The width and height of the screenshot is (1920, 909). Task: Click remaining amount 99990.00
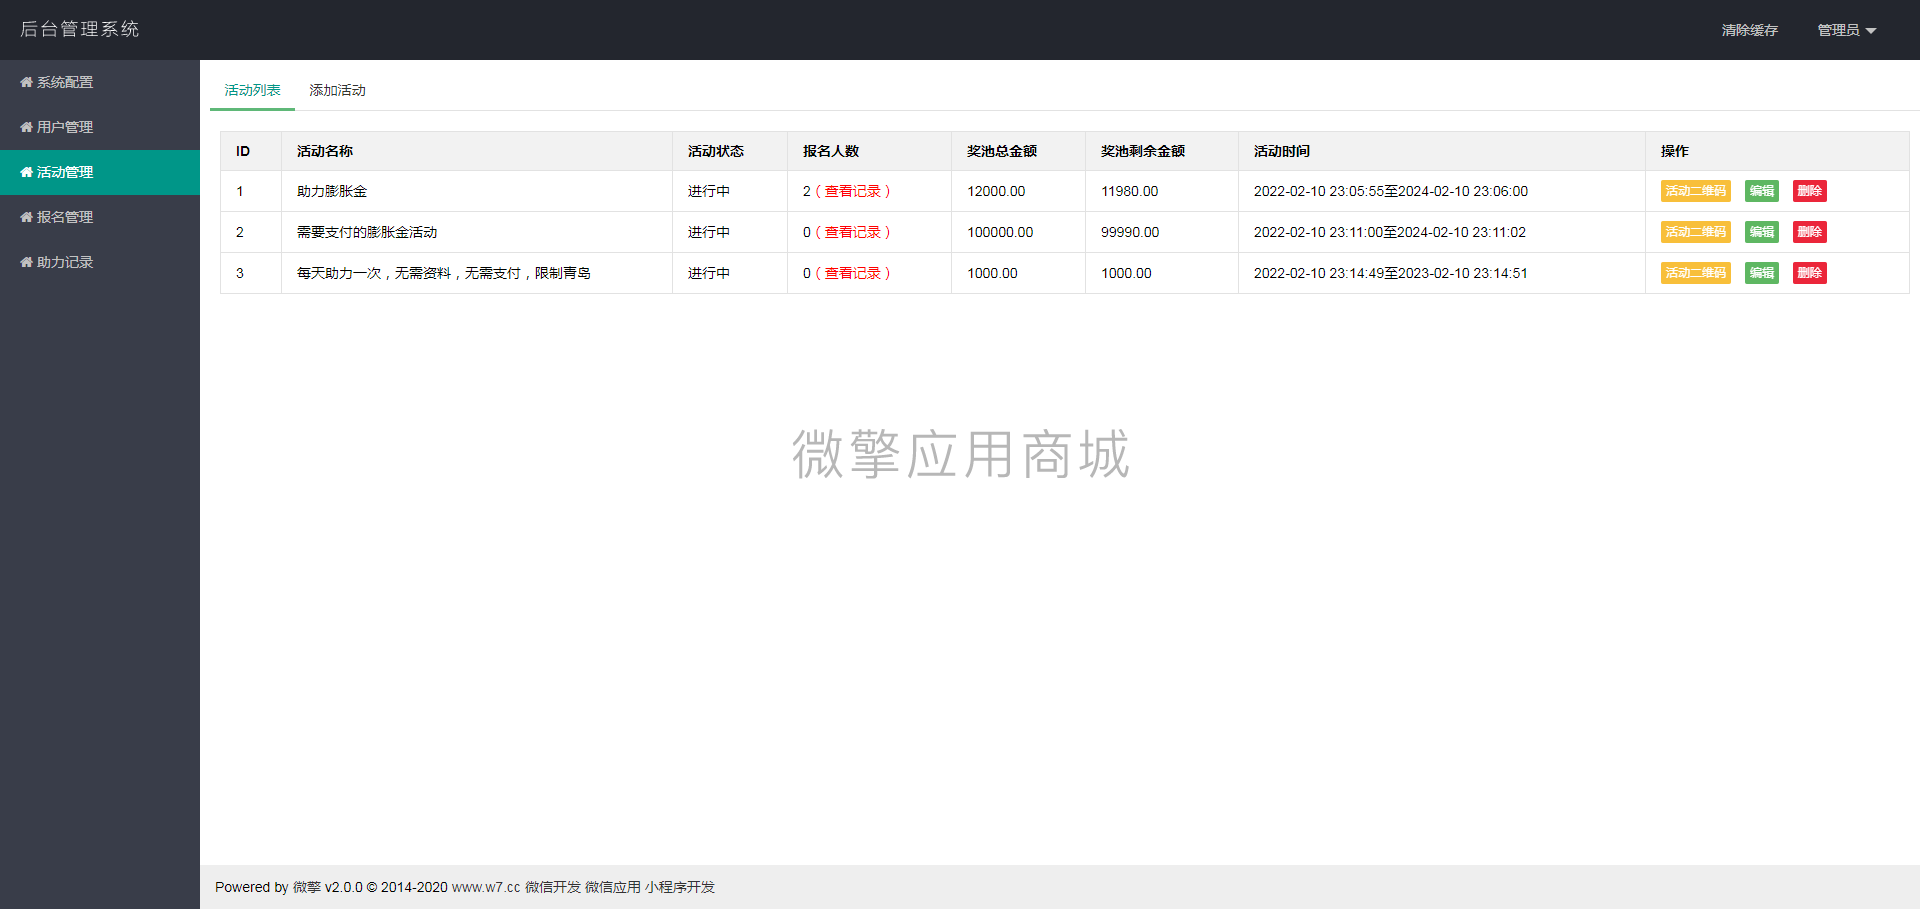click(1130, 232)
